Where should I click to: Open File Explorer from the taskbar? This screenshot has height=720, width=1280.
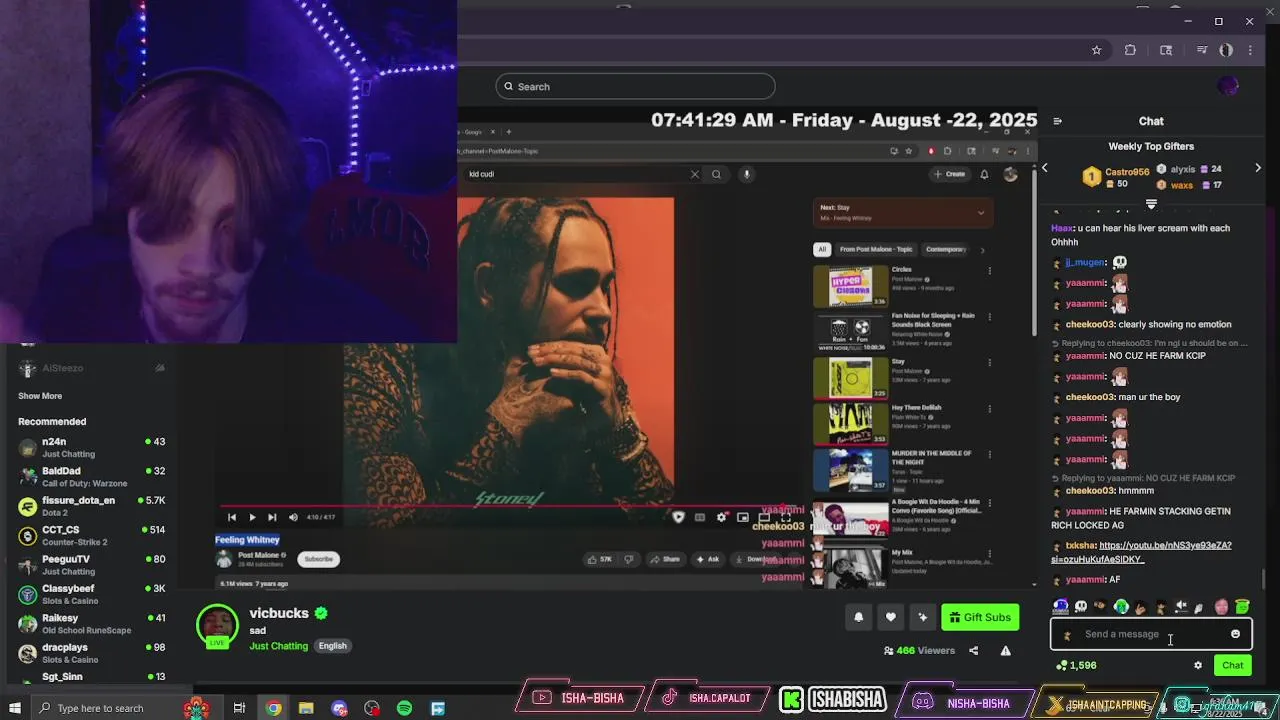coord(306,708)
